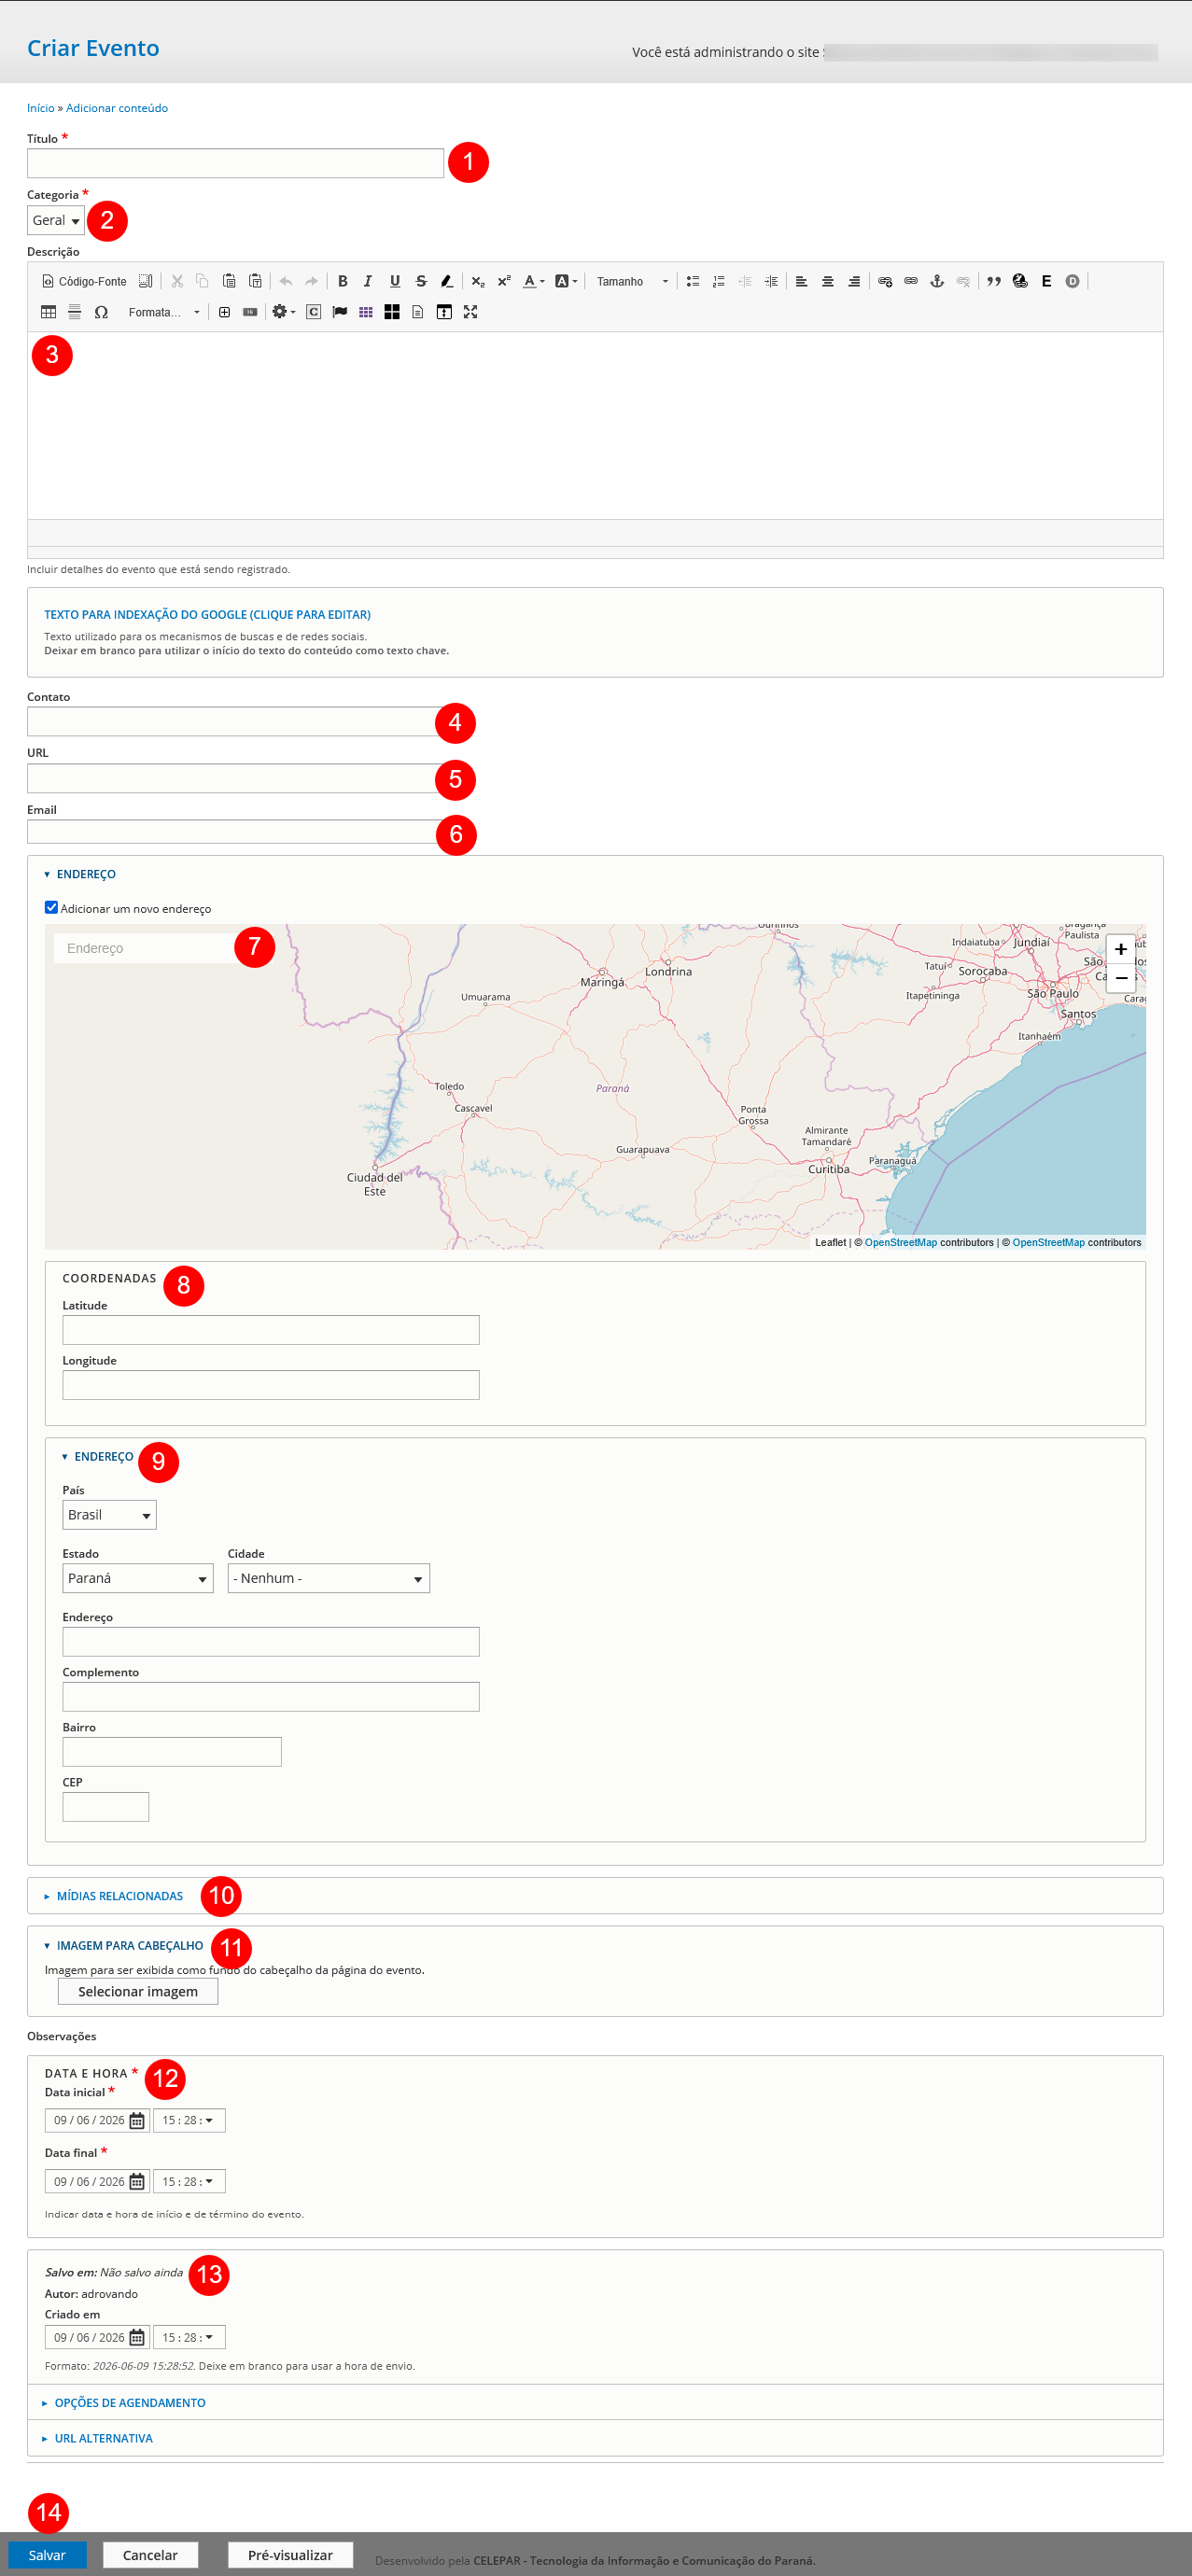Apply italic formatting in Descrição editor

(368, 281)
